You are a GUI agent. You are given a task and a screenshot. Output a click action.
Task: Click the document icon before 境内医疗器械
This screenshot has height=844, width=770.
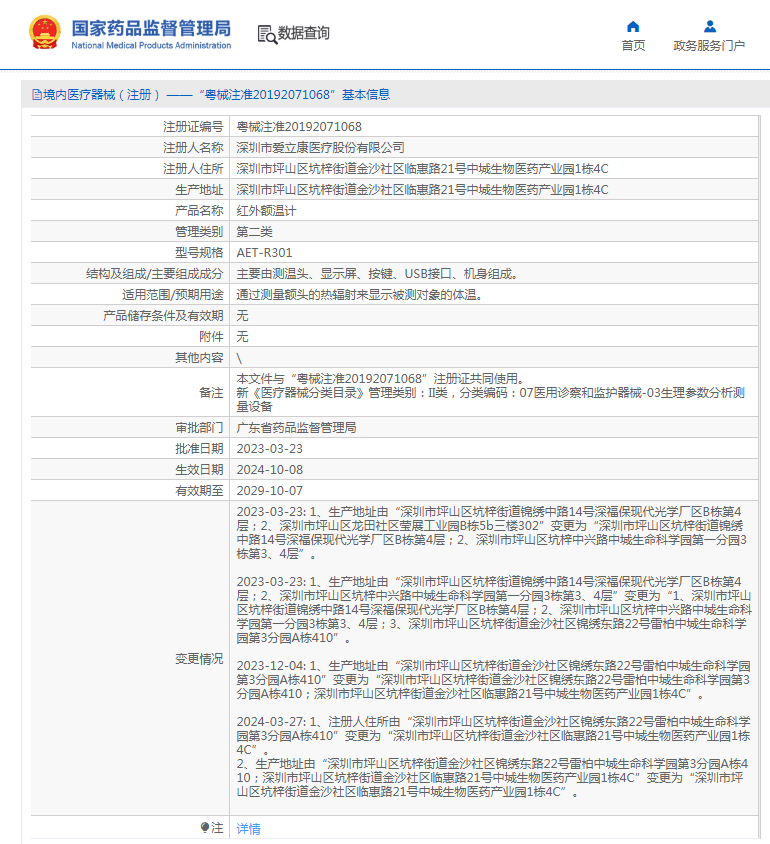point(37,95)
